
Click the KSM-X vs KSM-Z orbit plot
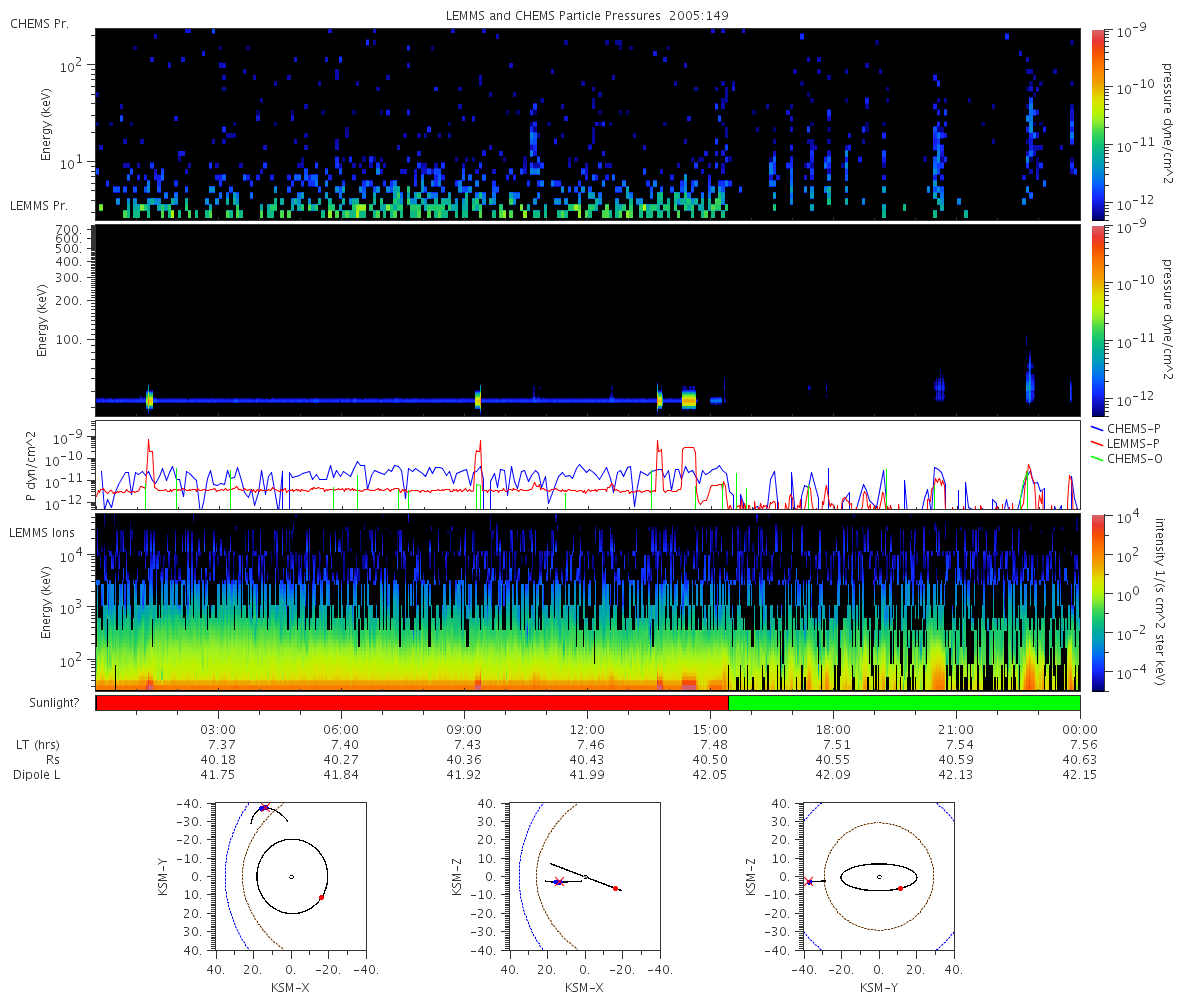point(584,876)
